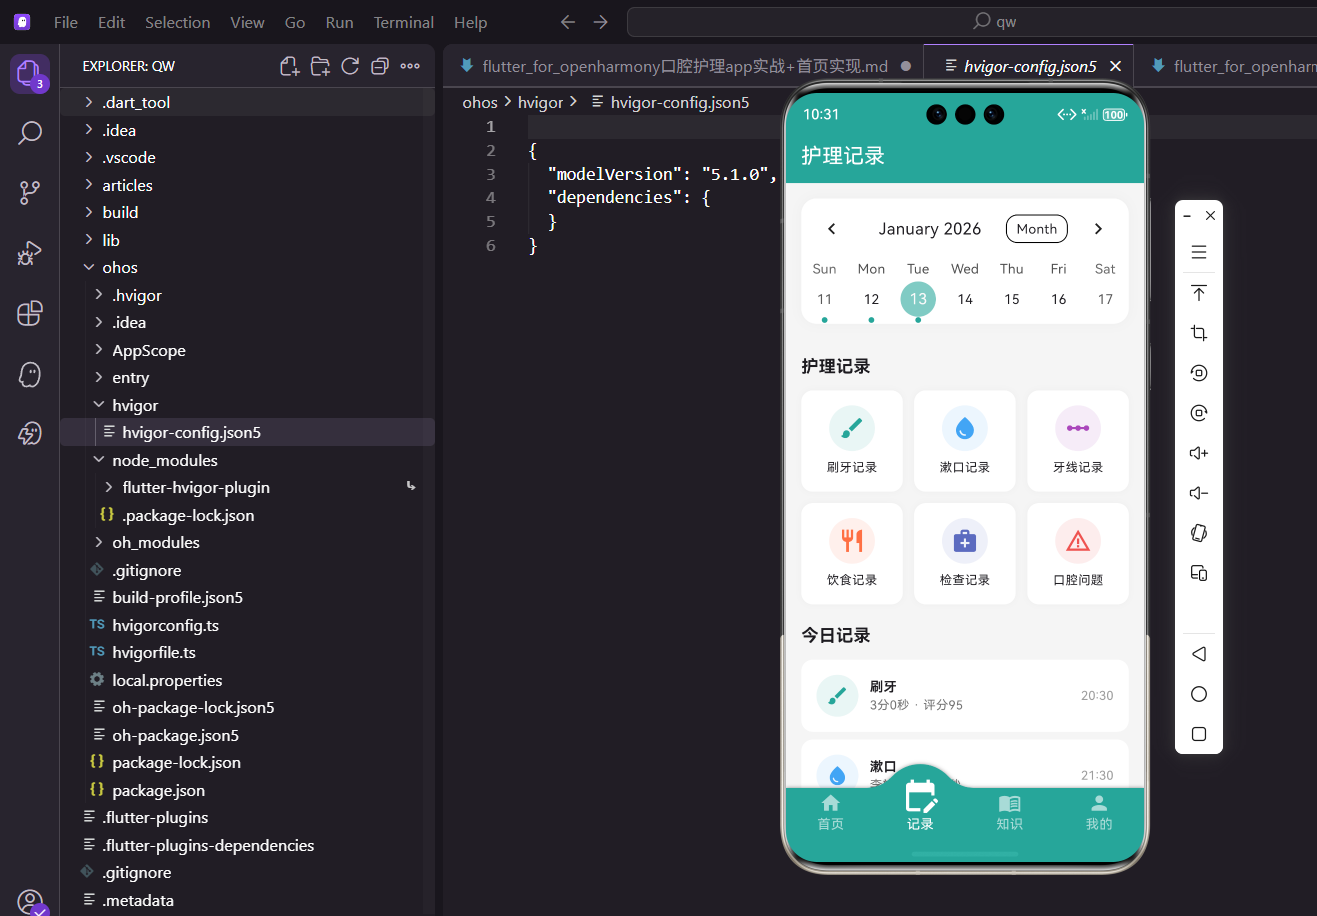This screenshot has width=1317, height=916.
Task: Open the Help menu
Action: tap(470, 22)
